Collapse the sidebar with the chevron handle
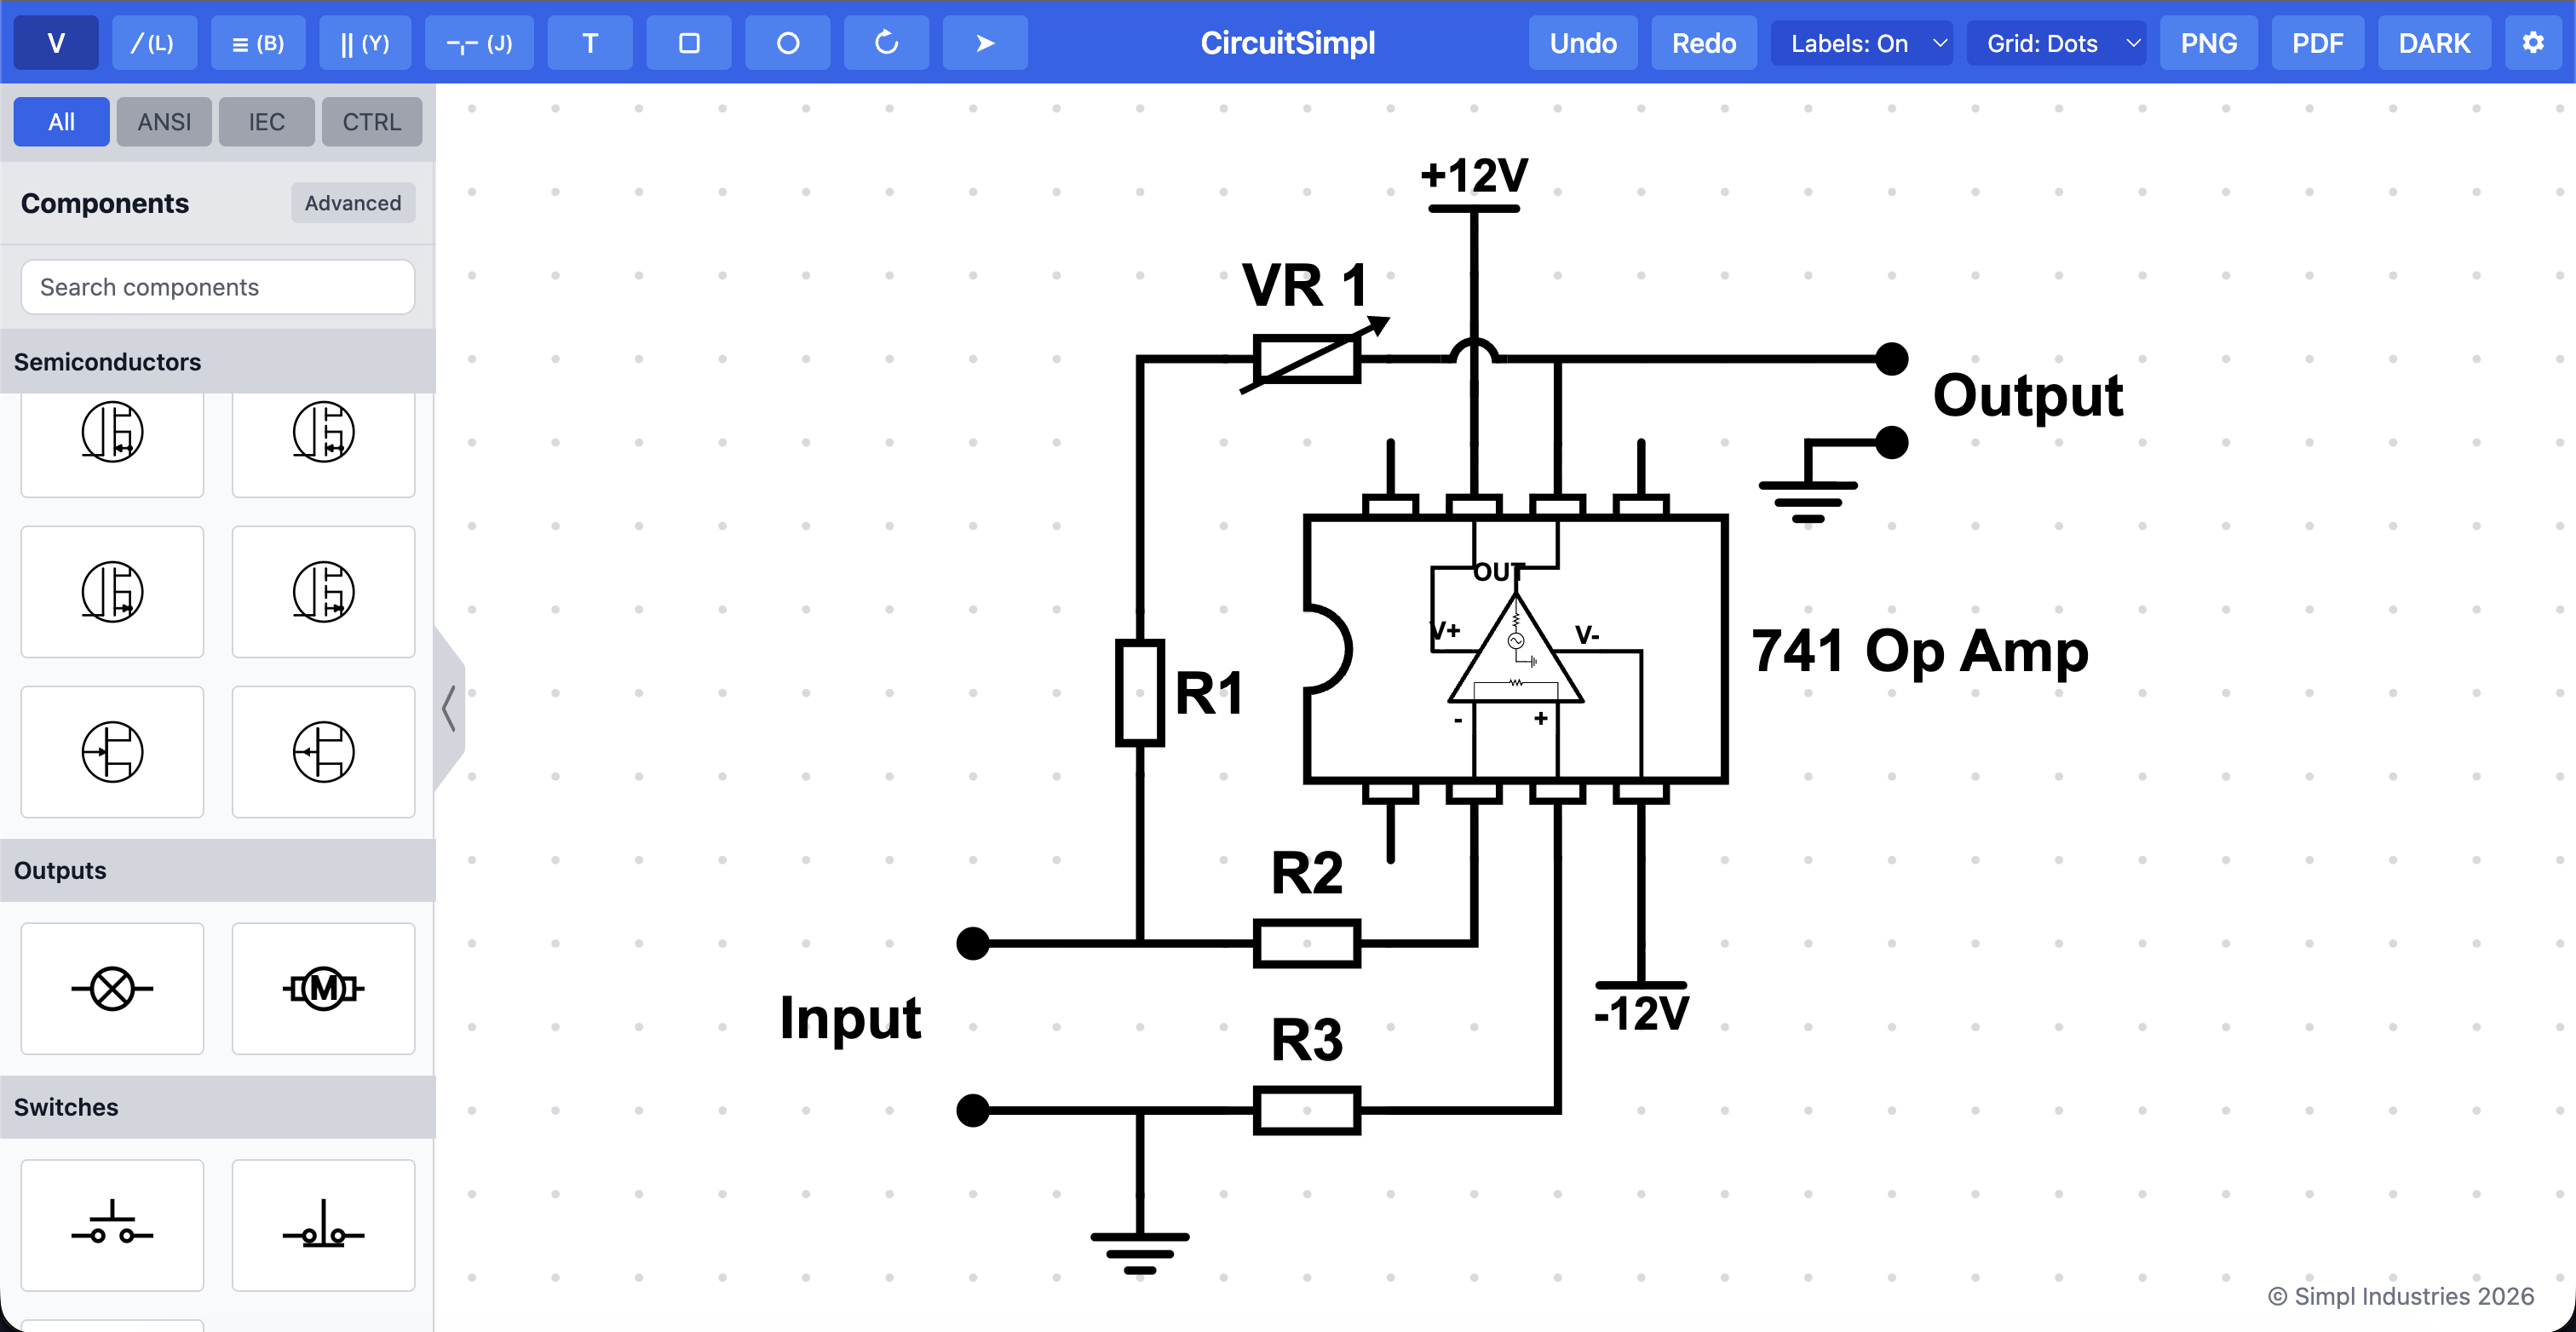Image resolution: width=2576 pixels, height=1332 pixels. point(449,709)
